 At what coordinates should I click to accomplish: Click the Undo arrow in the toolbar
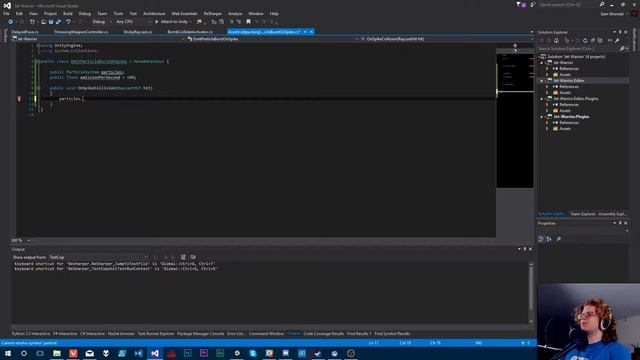click(x=68, y=22)
